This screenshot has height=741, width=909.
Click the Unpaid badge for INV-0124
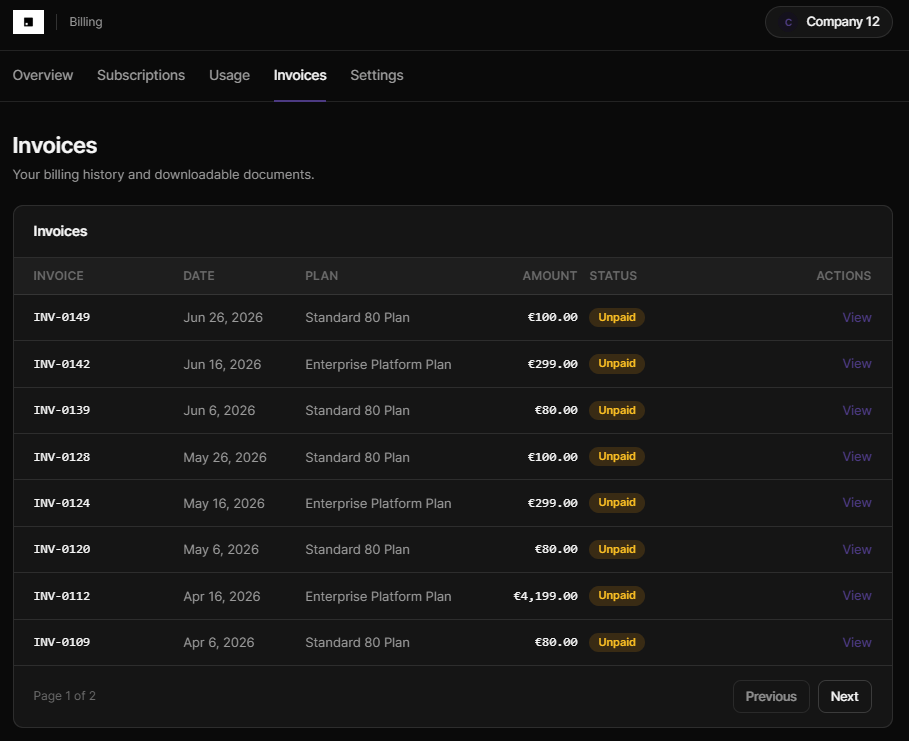[617, 503]
